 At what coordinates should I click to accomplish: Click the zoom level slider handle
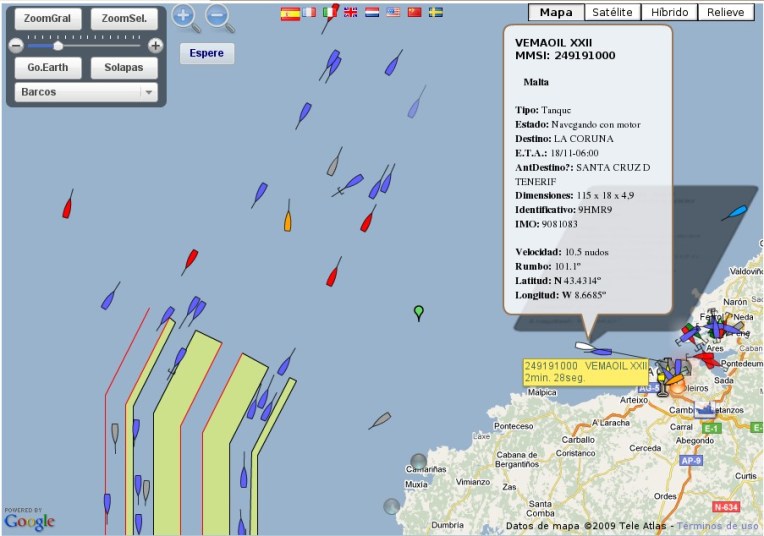58,46
